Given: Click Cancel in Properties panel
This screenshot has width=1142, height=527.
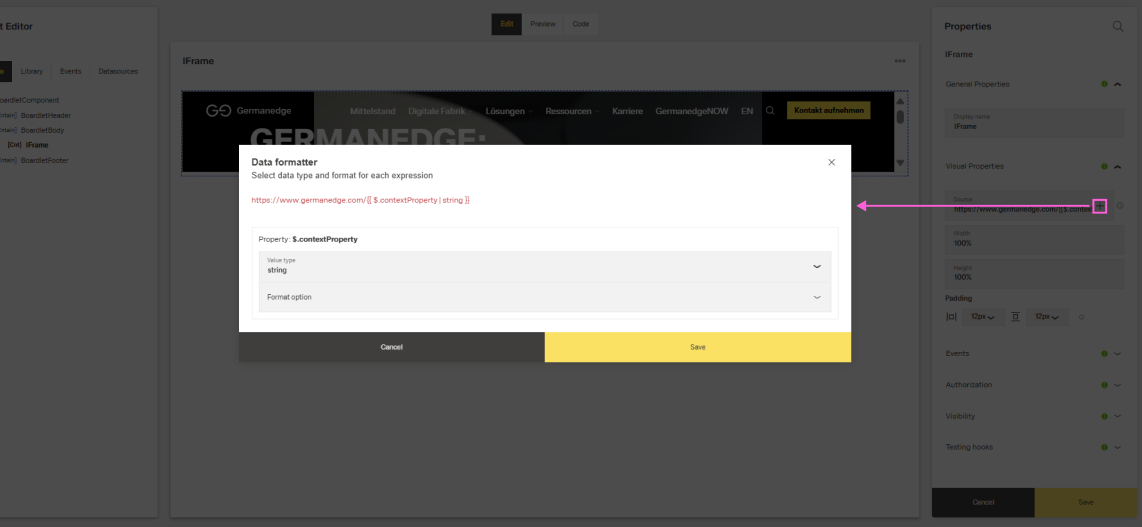Looking at the screenshot, I should coord(983,502).
